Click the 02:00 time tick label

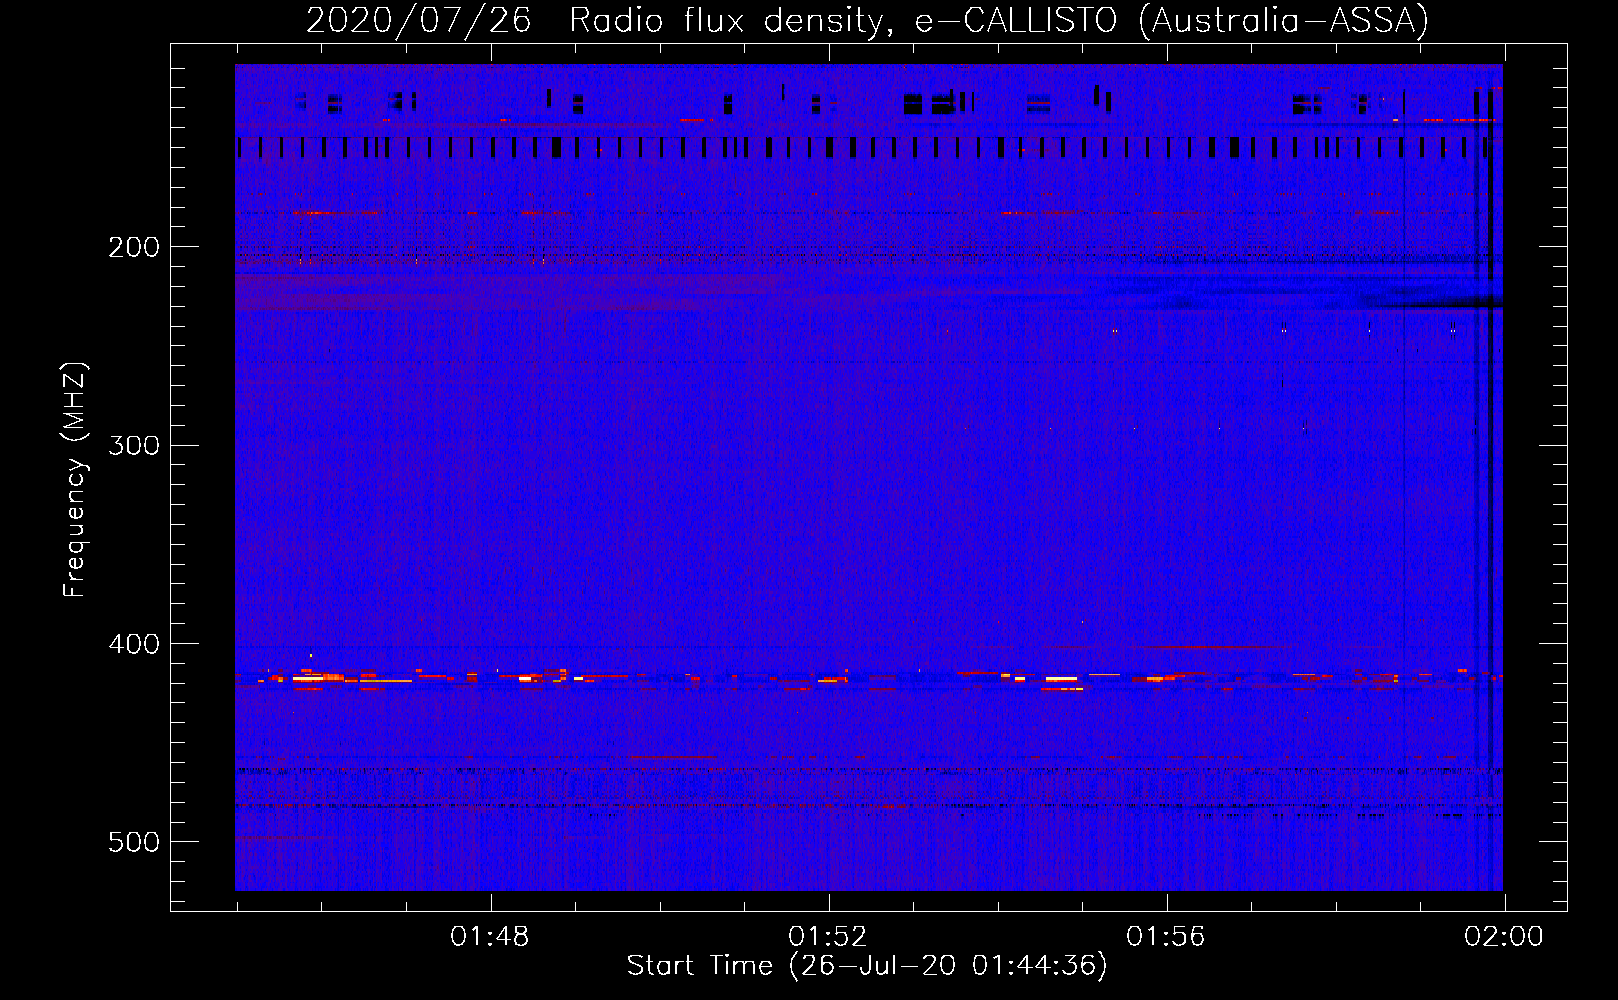coord(1504,937)
